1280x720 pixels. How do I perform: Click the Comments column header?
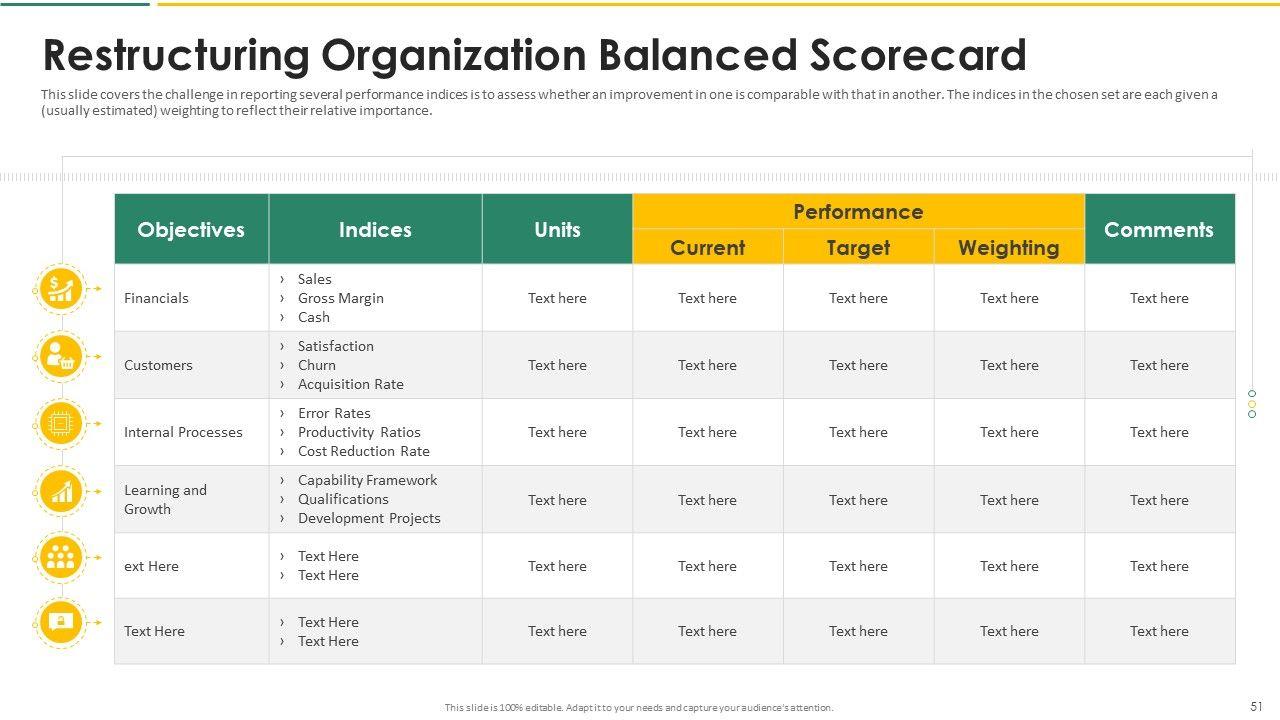1159,229
